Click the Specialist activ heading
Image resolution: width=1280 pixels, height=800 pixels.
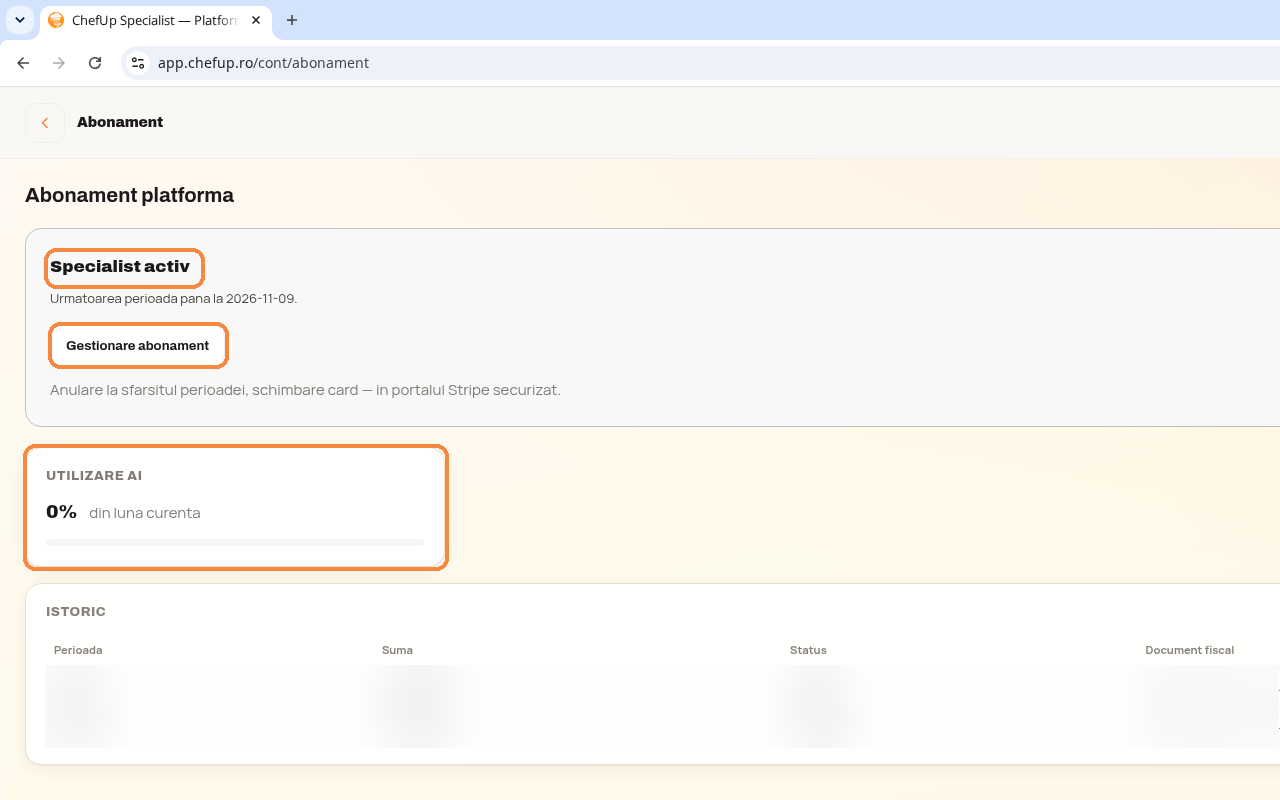(120, 267)
